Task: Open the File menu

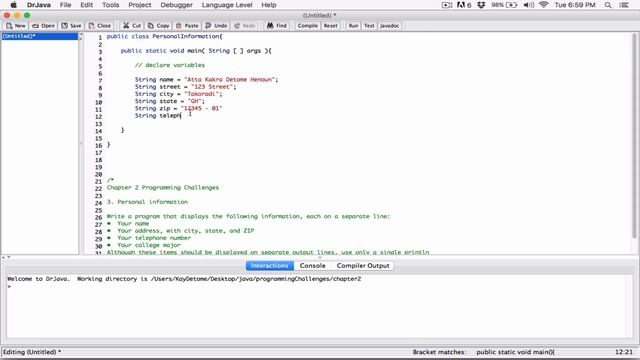Action: pyautogui.click(x=65, y=5)
